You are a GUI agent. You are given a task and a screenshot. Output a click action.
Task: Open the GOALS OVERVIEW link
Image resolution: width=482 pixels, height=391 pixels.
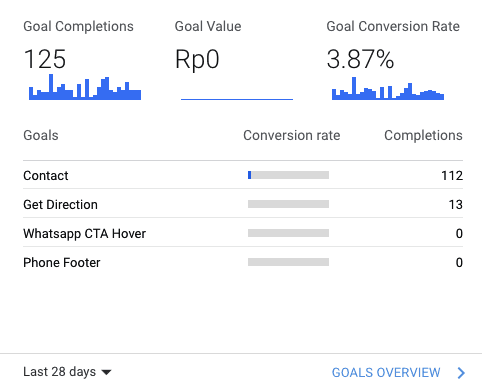tap(386, 373)
